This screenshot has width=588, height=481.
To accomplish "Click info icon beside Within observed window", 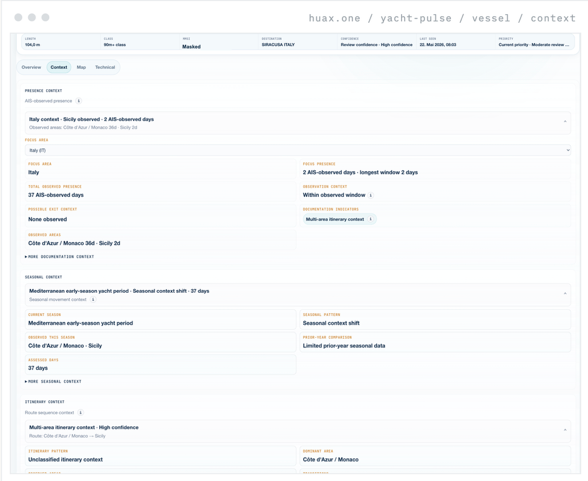I will coord(370,195).
